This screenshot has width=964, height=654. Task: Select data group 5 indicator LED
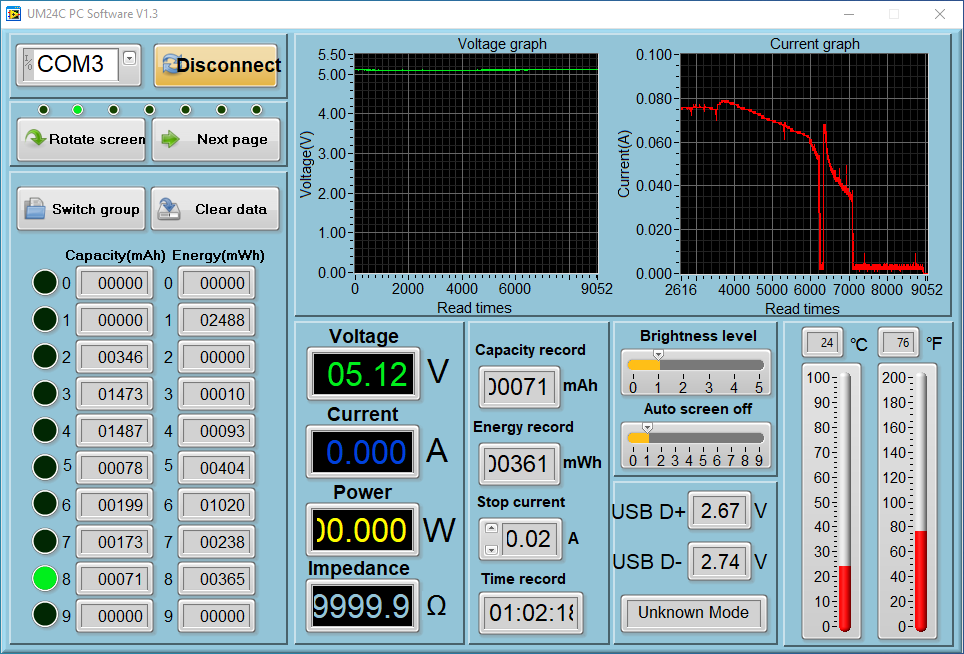[x=45, y=467]
